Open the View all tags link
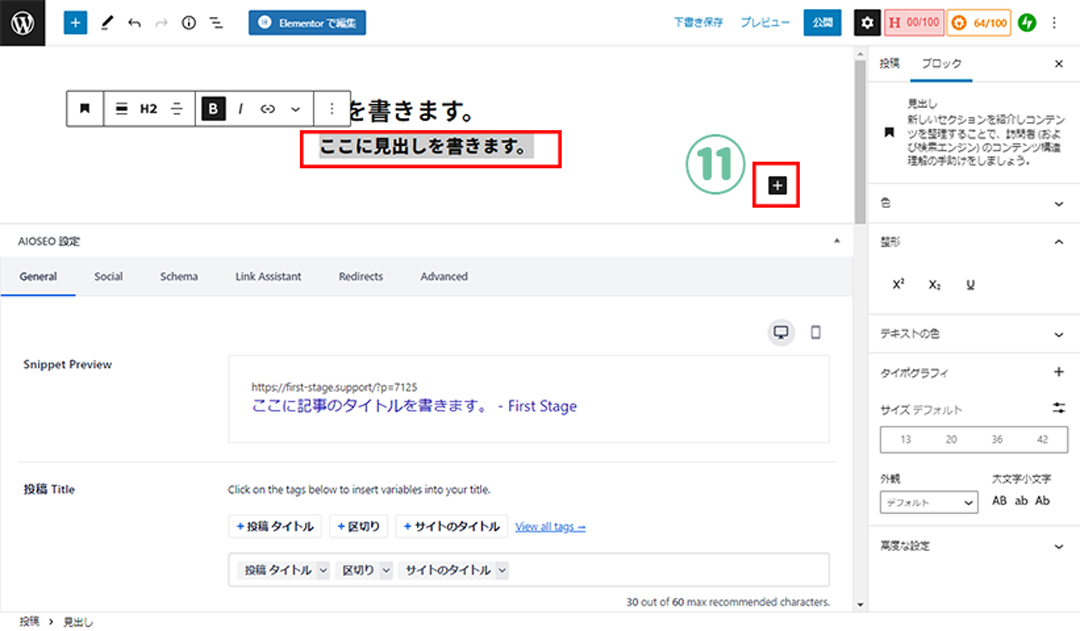 click(x=550, y=526)
